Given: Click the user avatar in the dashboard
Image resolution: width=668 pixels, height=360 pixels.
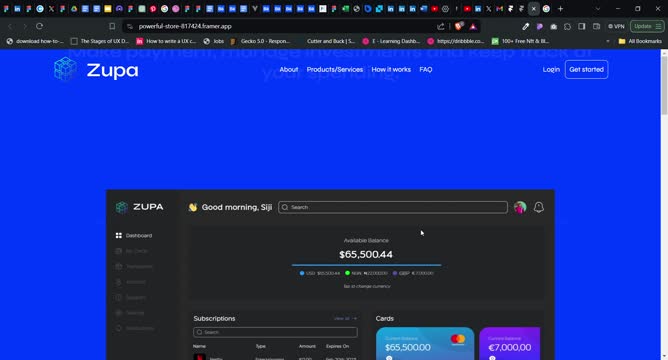Looking at the screenshot, I should tap(520, 207).
